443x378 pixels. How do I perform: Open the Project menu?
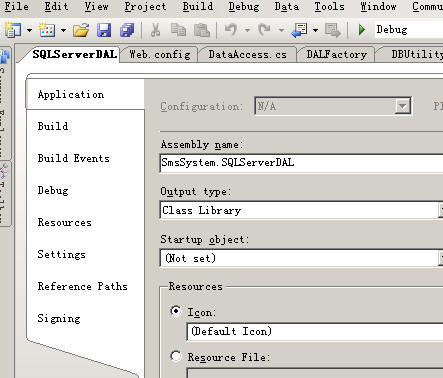[x=145, y=6]
